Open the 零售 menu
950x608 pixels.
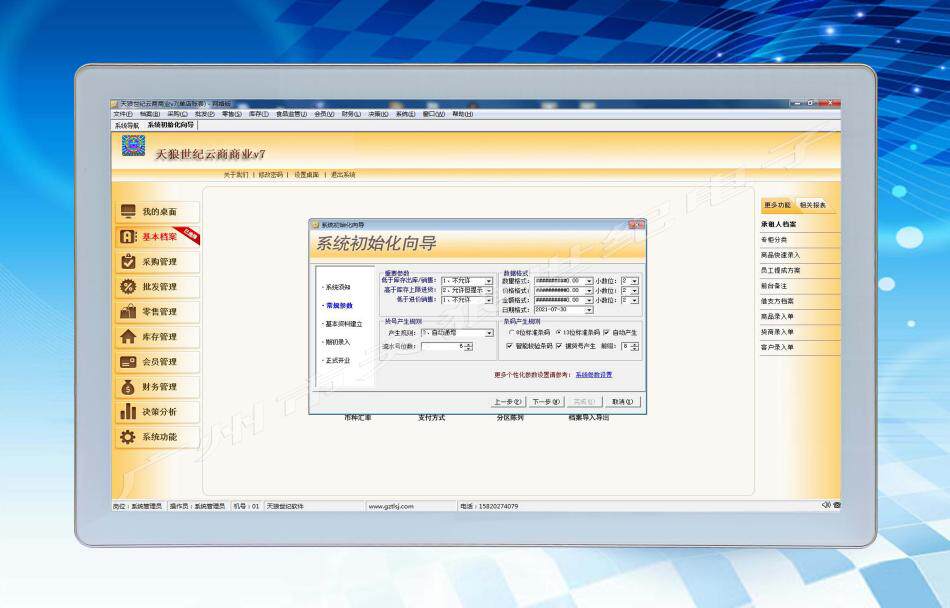point(231,114)
